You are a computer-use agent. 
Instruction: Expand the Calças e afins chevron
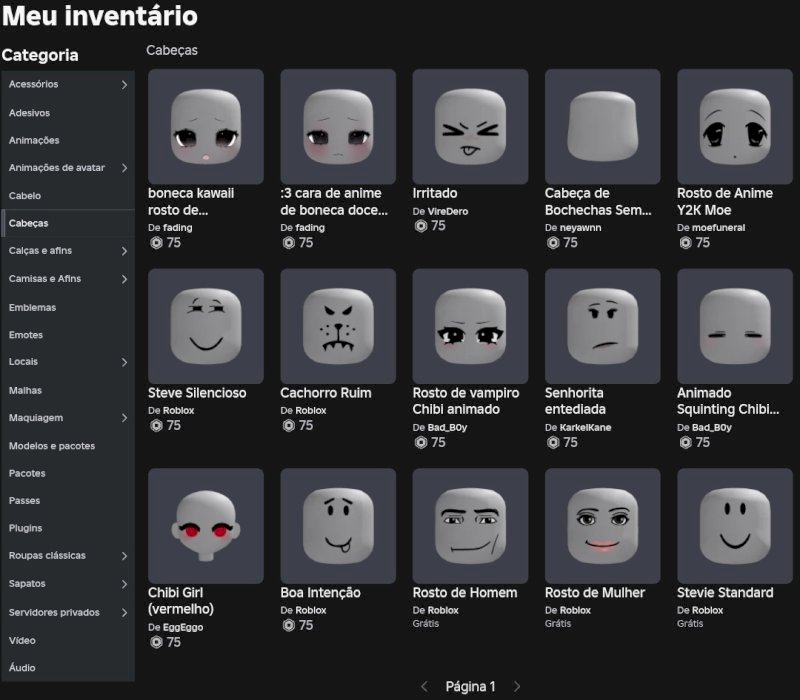[124, 251]
